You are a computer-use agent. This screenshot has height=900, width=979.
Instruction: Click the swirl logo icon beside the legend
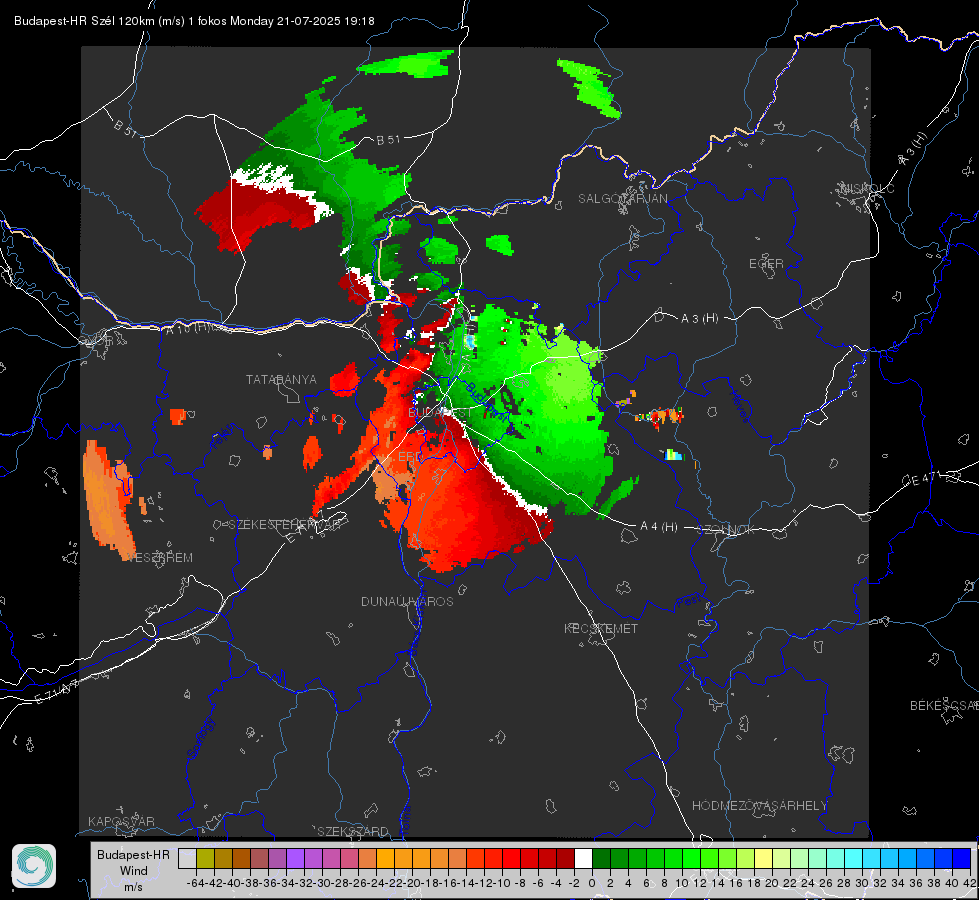click(34, 866)
